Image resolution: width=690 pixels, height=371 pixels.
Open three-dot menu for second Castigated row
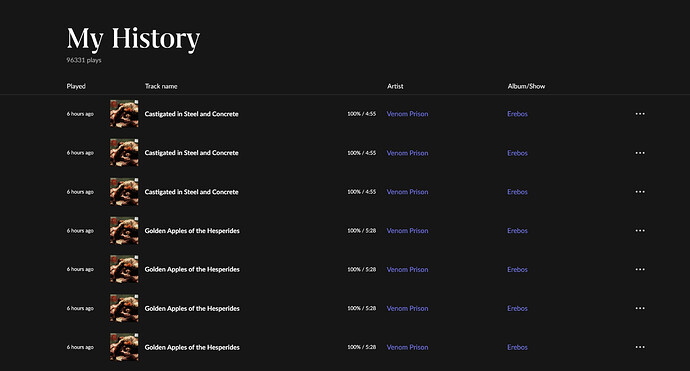pyautogui.click(x=640, y=153)
